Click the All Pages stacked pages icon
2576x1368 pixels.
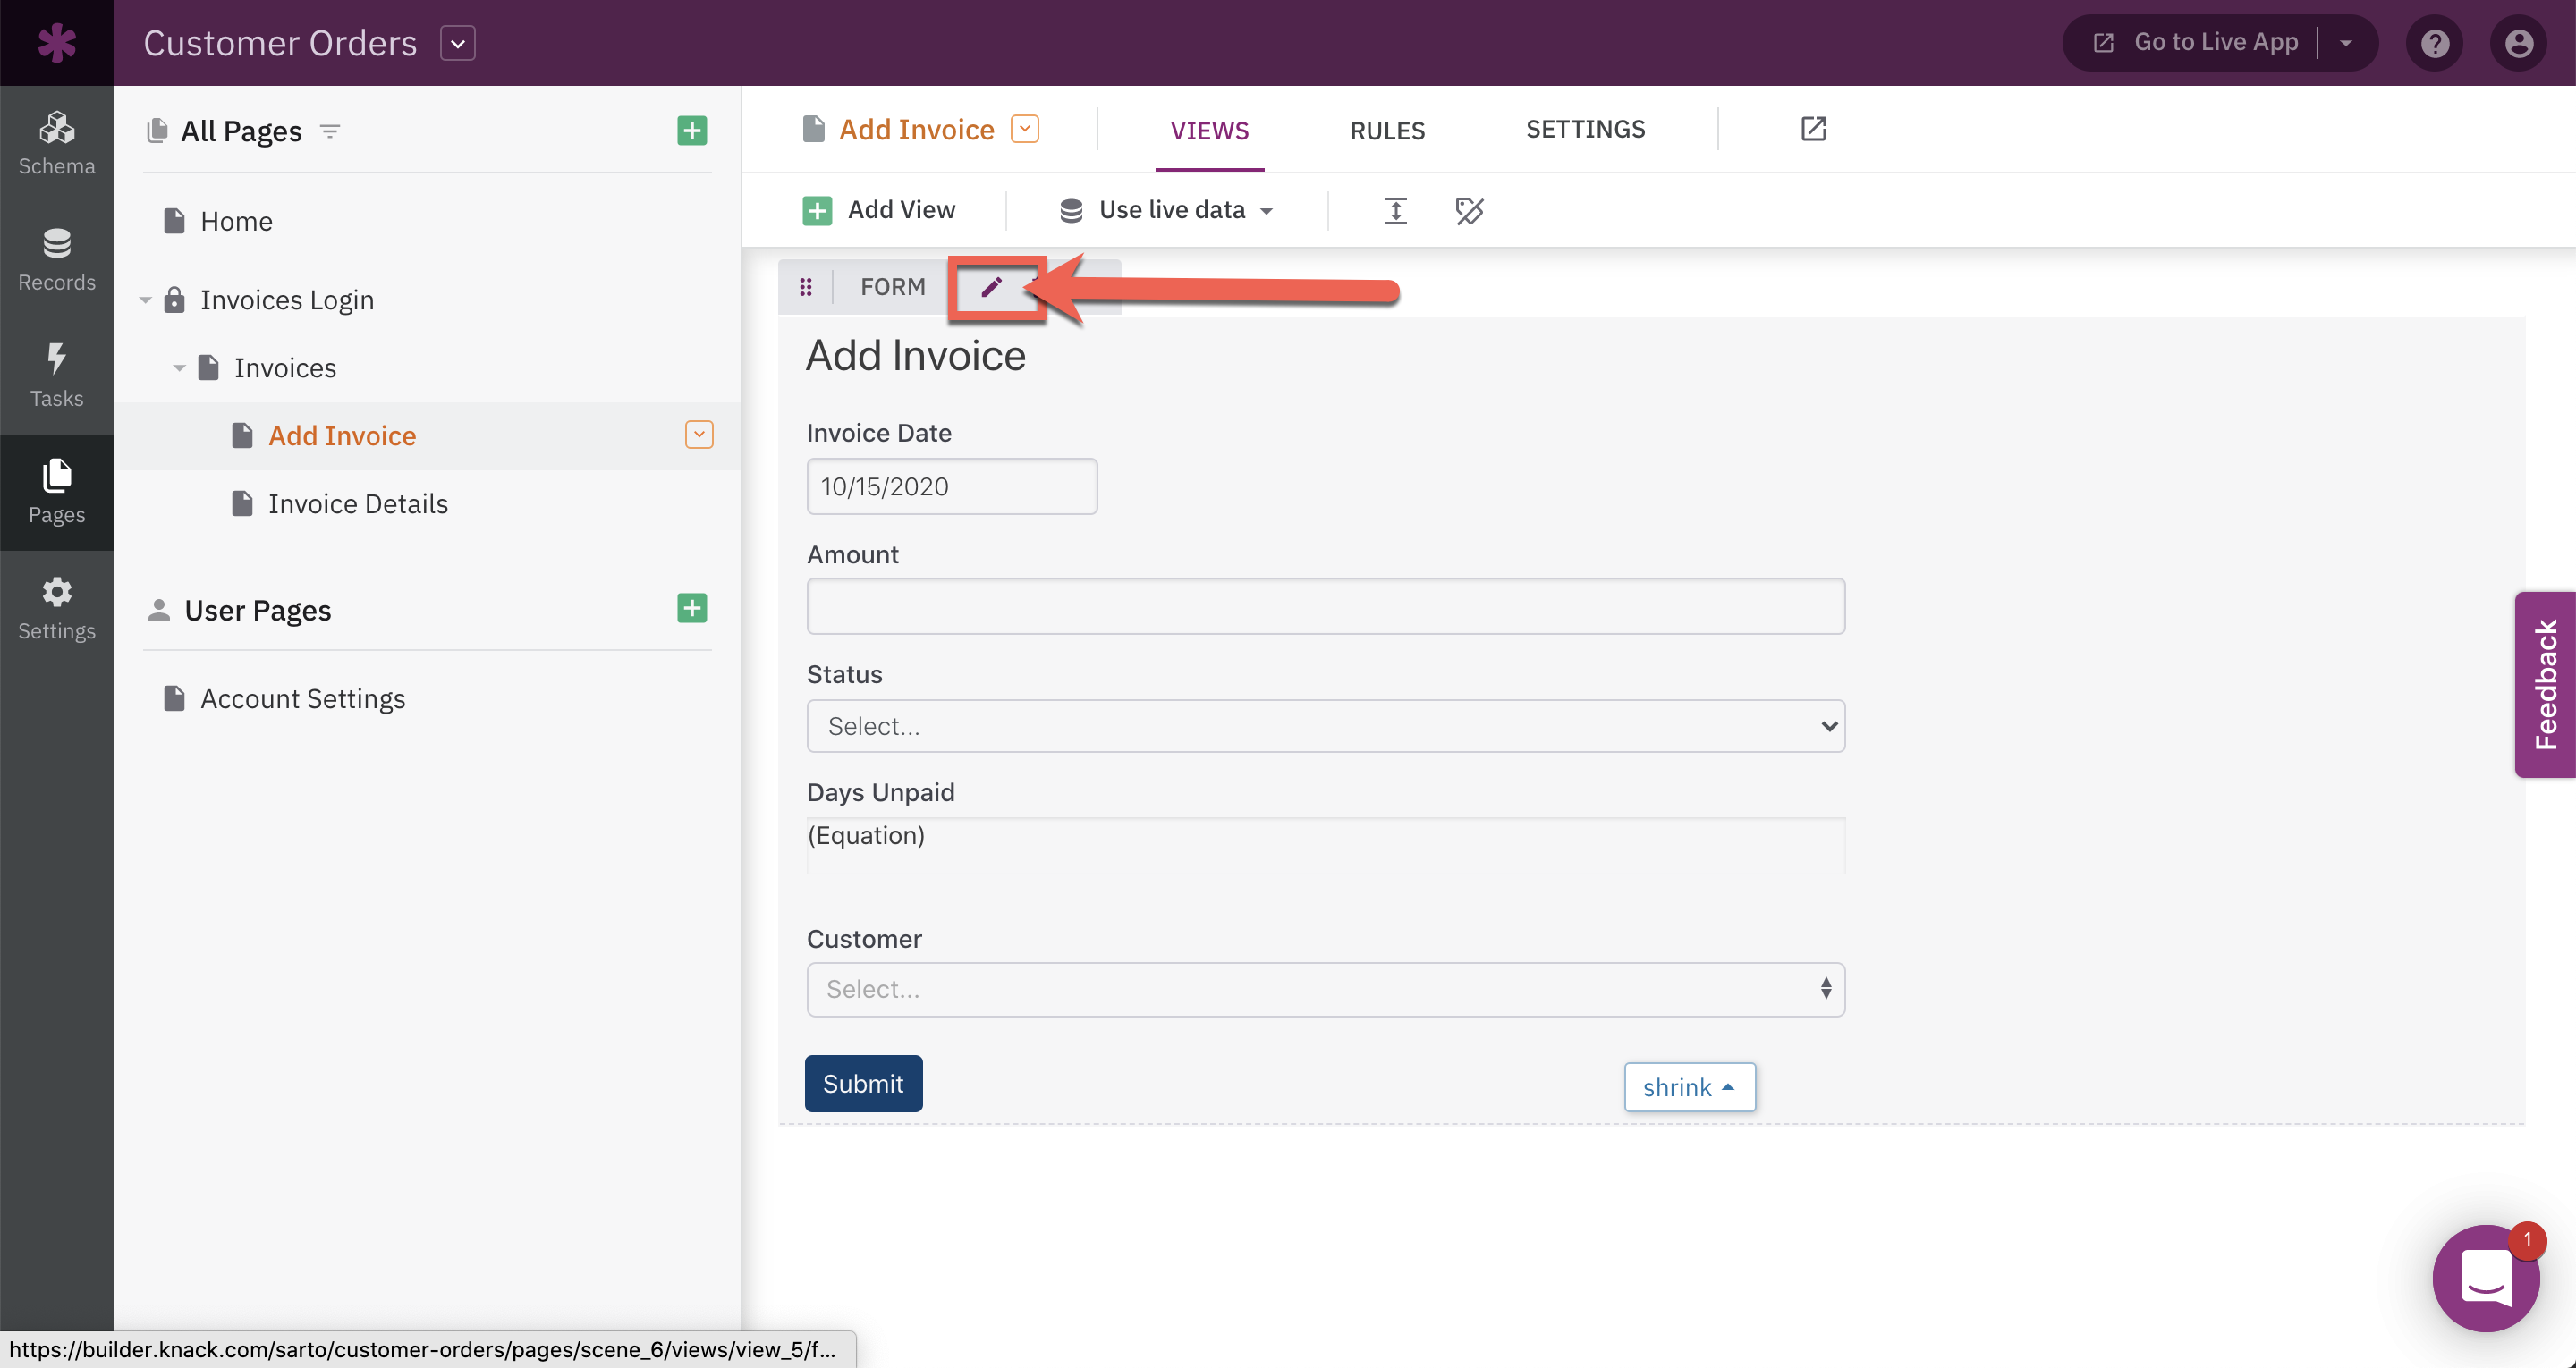(157, 131)
